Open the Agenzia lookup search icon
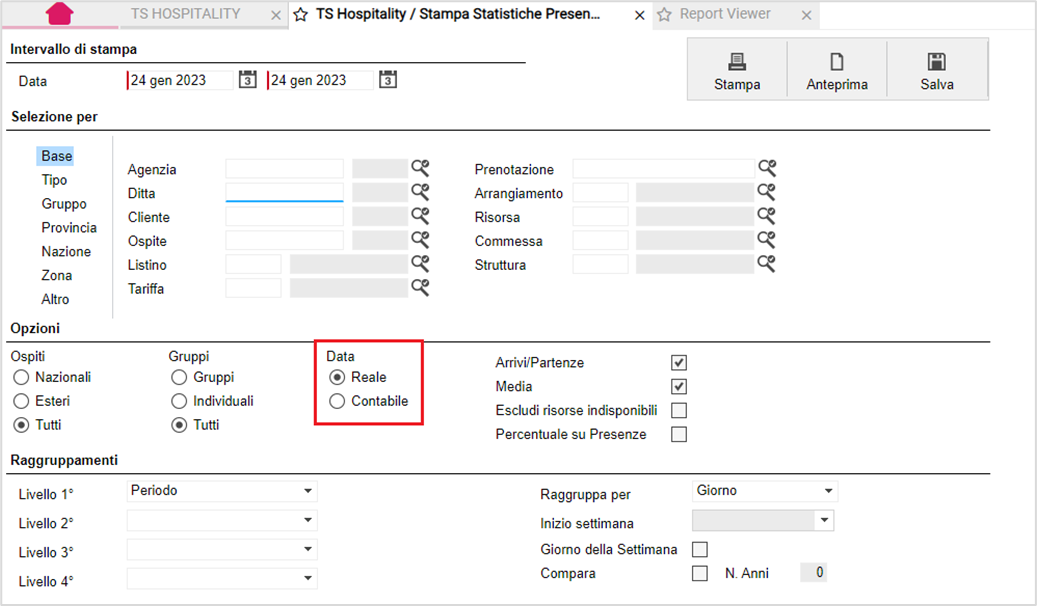This screenshot has height=606, width=1037. (420, 168)
